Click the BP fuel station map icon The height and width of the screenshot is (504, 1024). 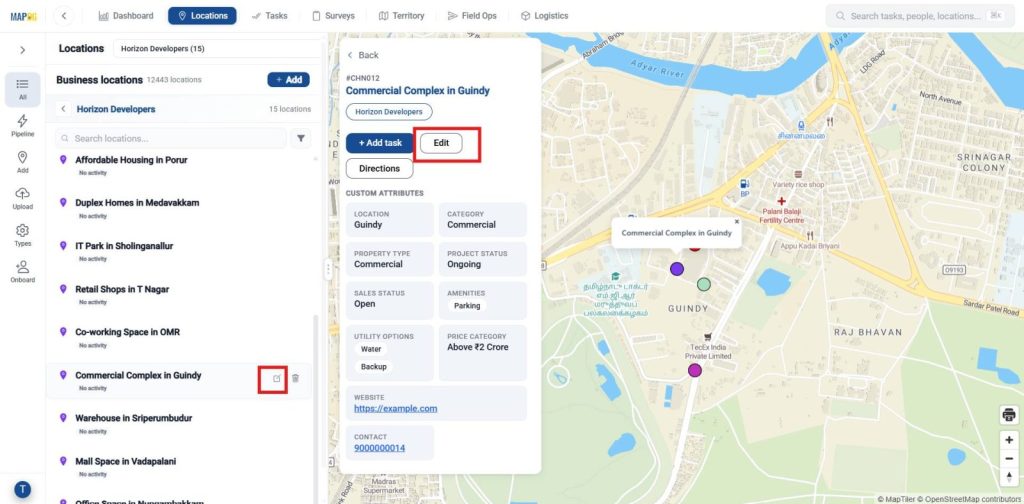point(745,185)
